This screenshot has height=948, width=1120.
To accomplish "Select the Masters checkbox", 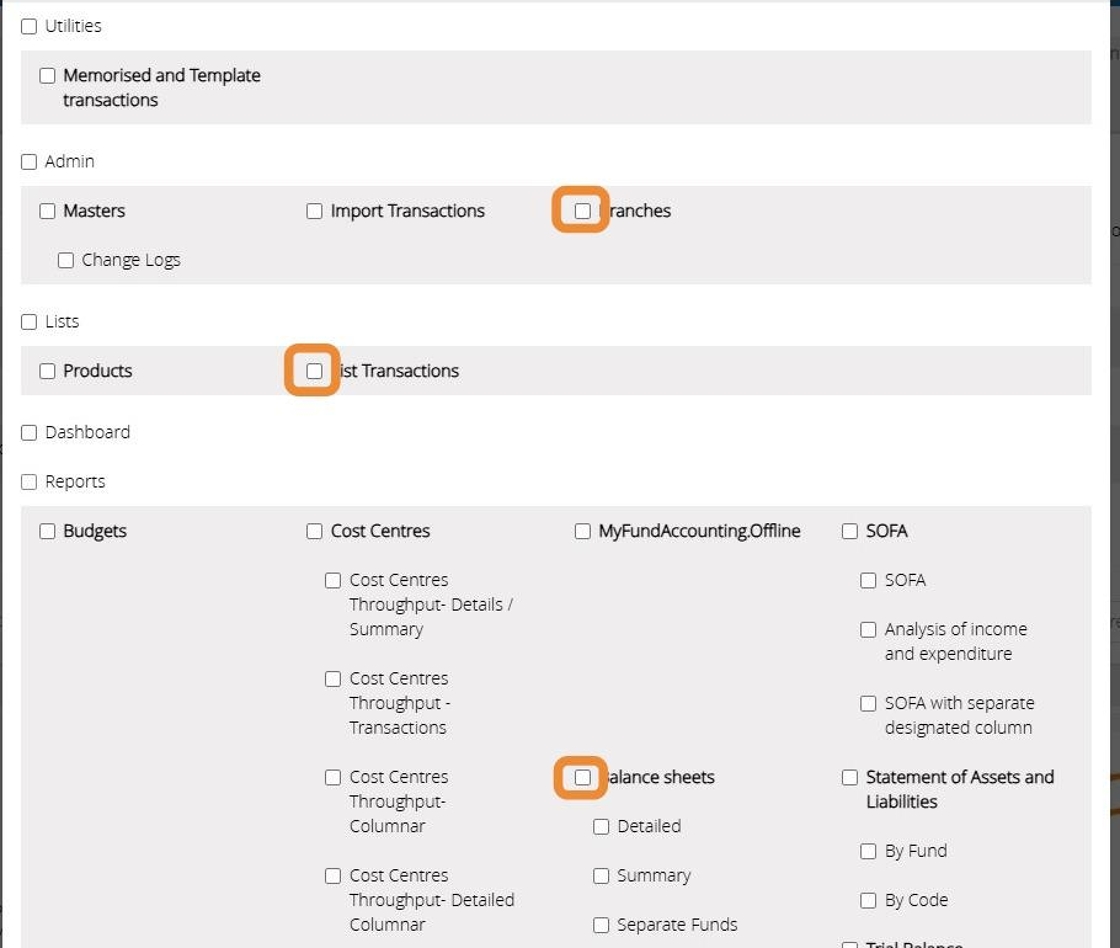I will pyautogui.click(x=47, y=211).
